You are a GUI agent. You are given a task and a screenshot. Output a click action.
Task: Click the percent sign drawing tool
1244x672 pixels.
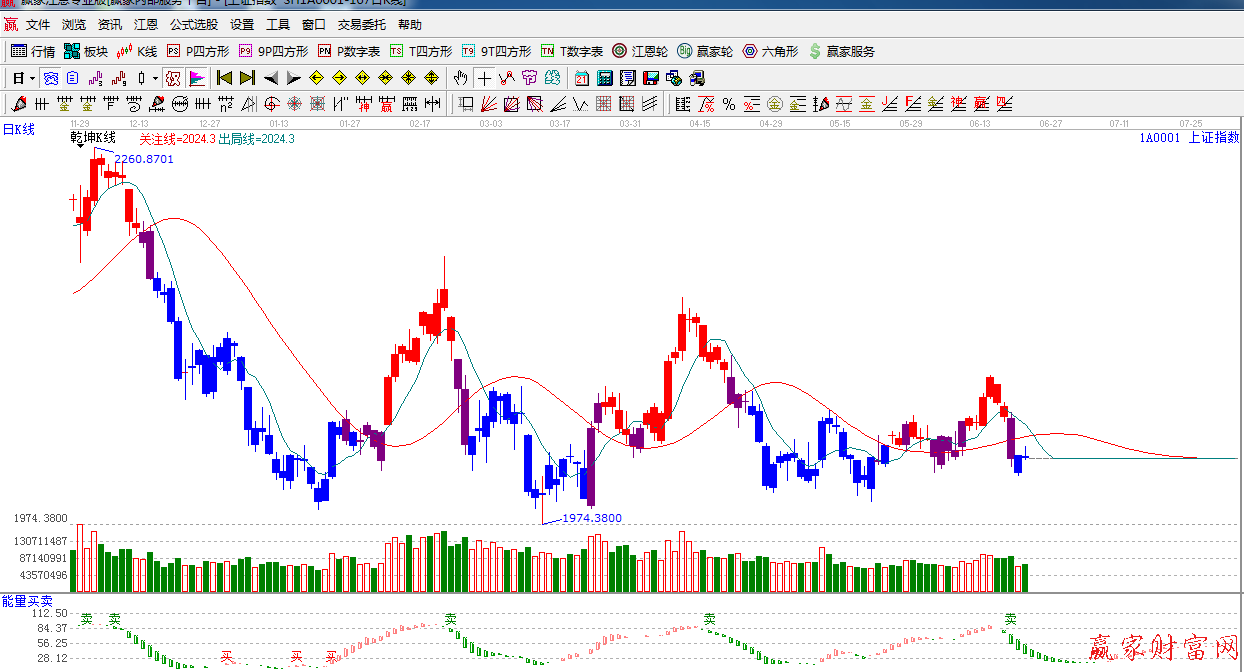point(729,104)
